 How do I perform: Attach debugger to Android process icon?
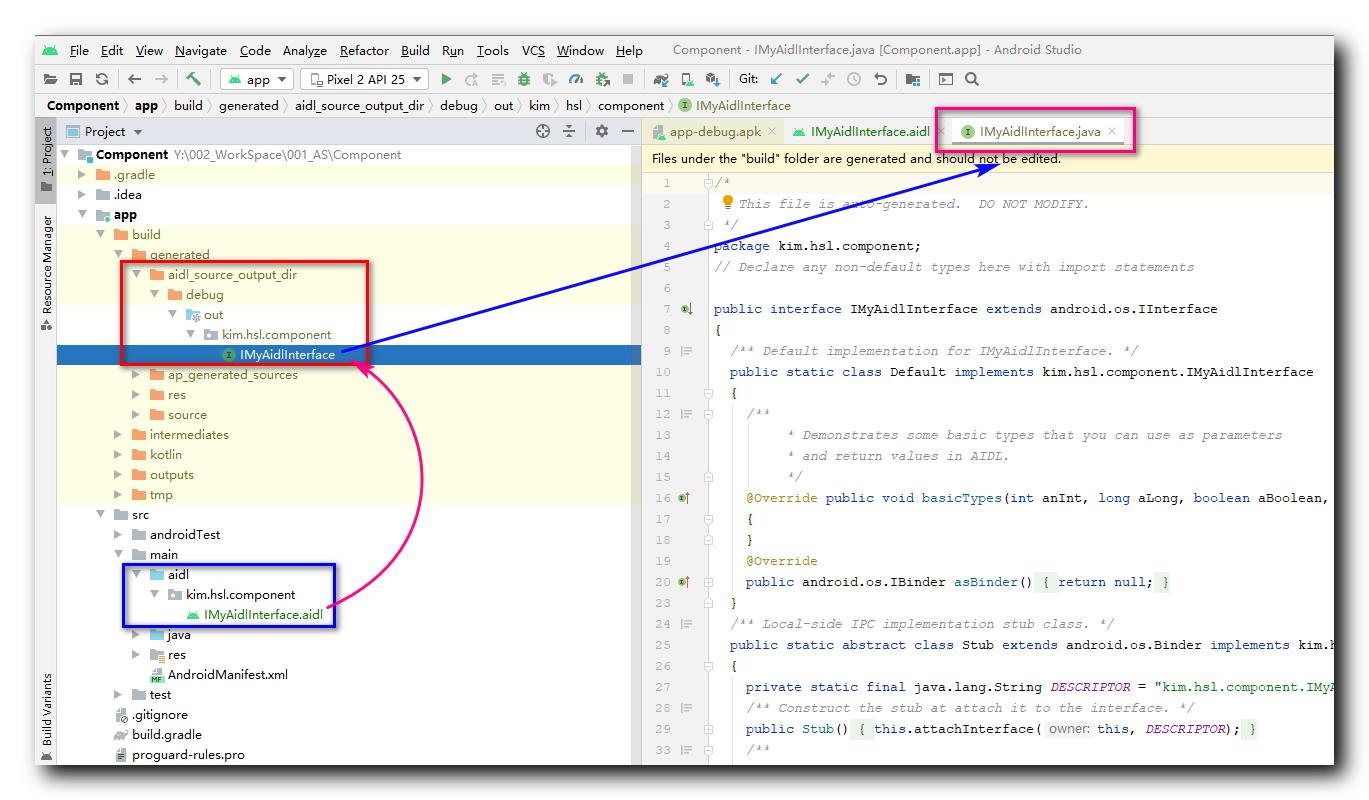[x=602, y=79]
